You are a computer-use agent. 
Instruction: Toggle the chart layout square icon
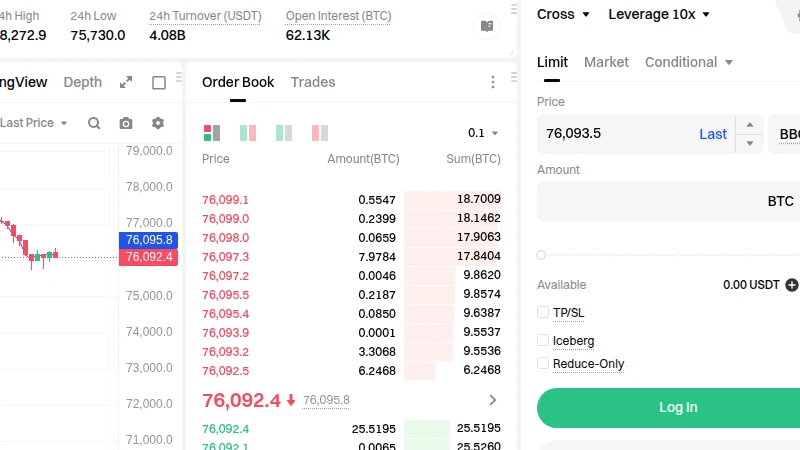159,83
